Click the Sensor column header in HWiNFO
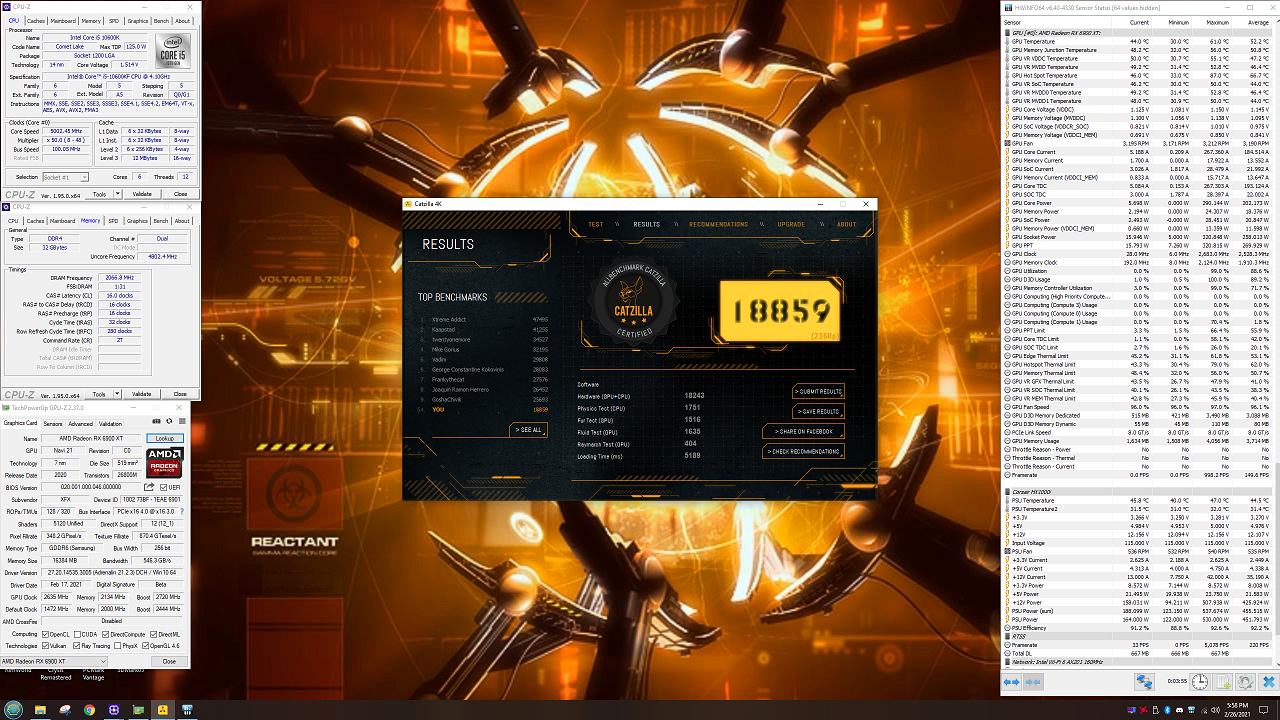The height and width of the screenshot is (720, 1280). click(1013, 21)
